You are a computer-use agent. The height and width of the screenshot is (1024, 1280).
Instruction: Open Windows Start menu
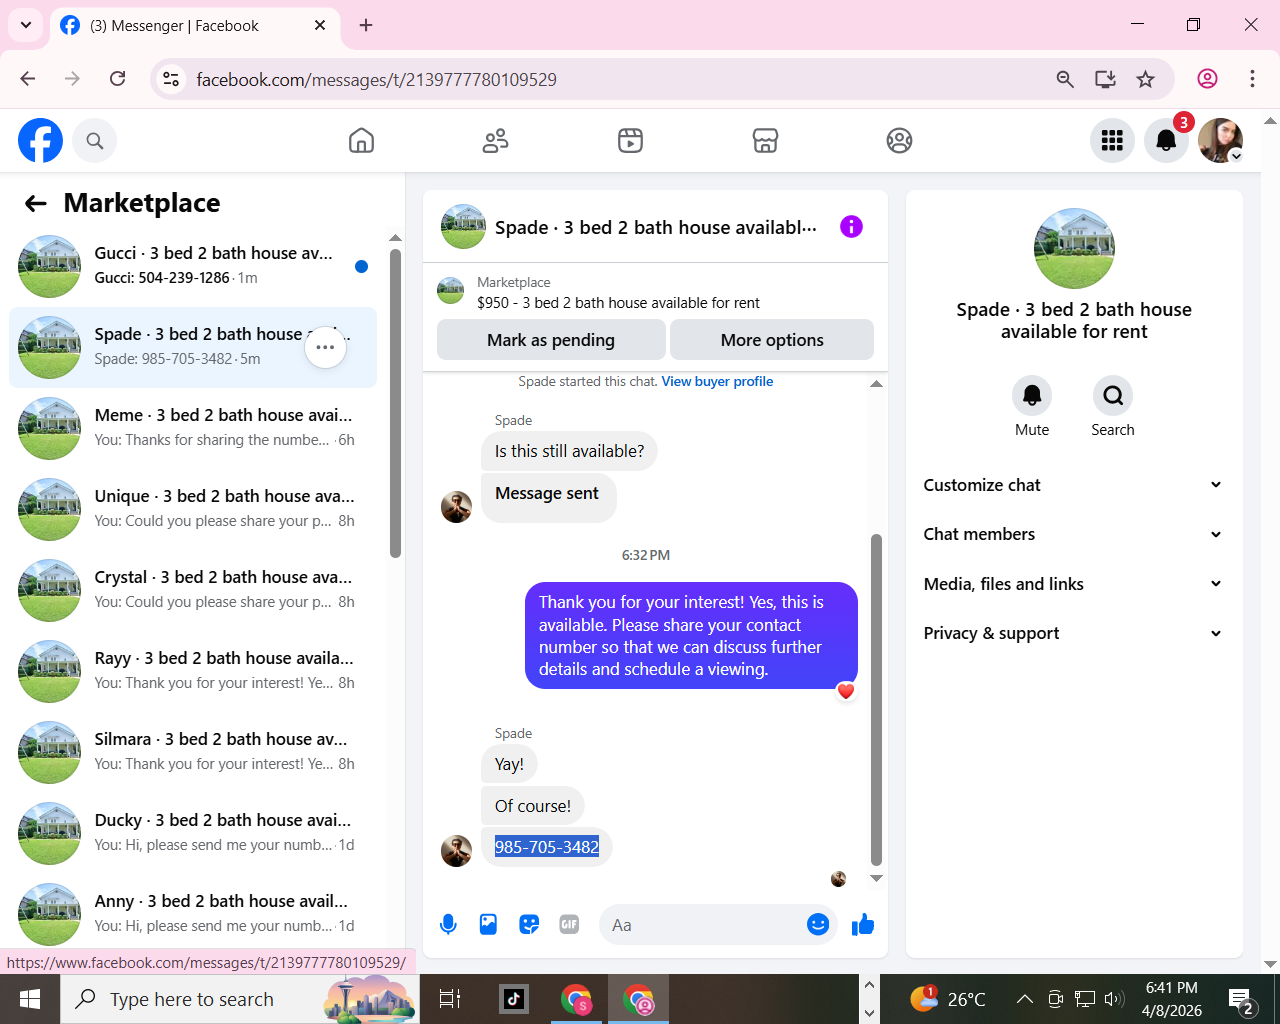pyautogui.click(x=30, y=999)
